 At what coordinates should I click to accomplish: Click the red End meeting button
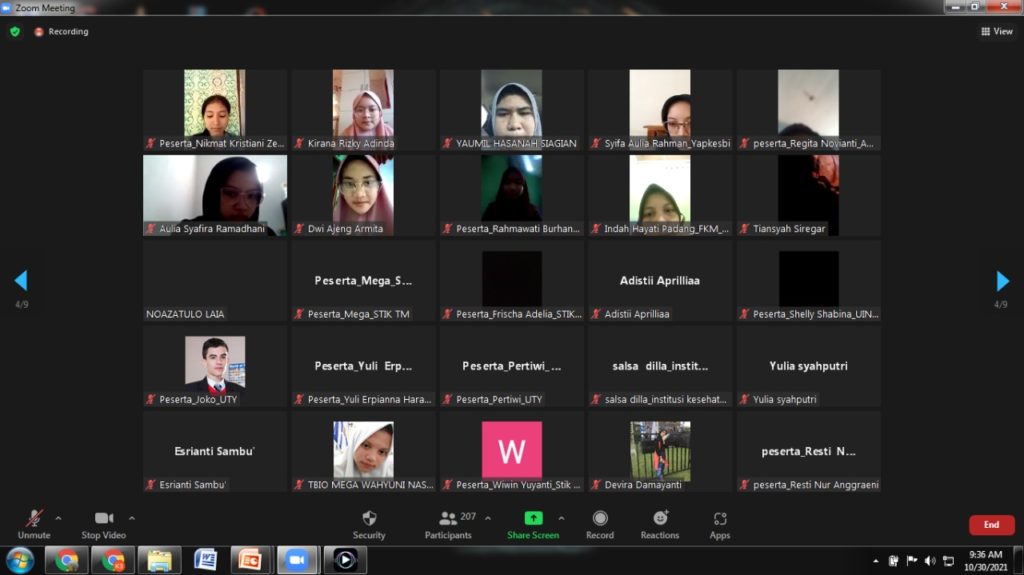pyautogui.click(x=991, y=525)
